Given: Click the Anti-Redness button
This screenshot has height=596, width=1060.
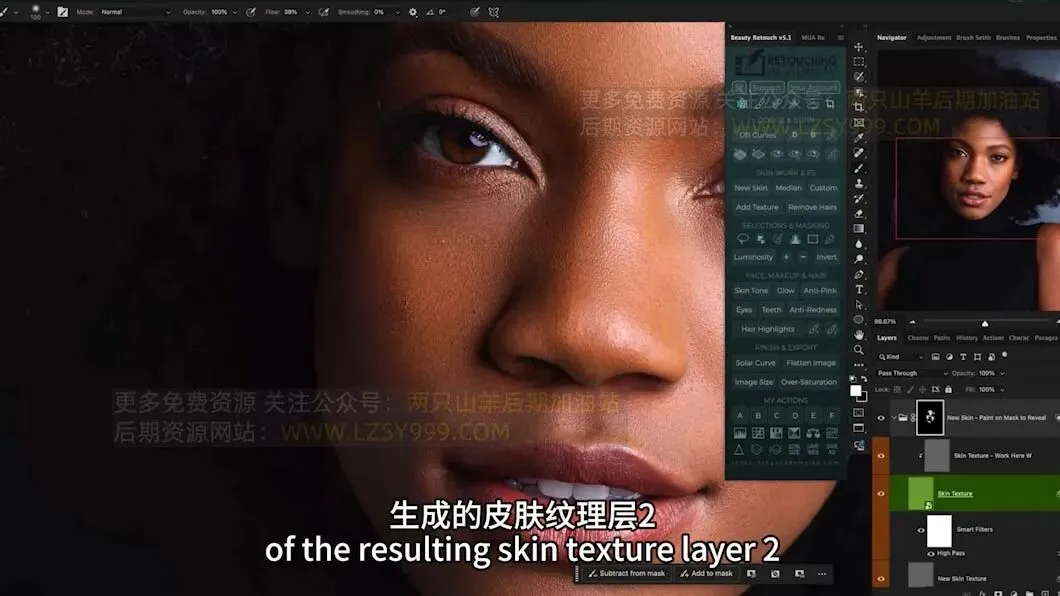Looking at the screenshot, I should pyautogui.click(x=813, y=309).
